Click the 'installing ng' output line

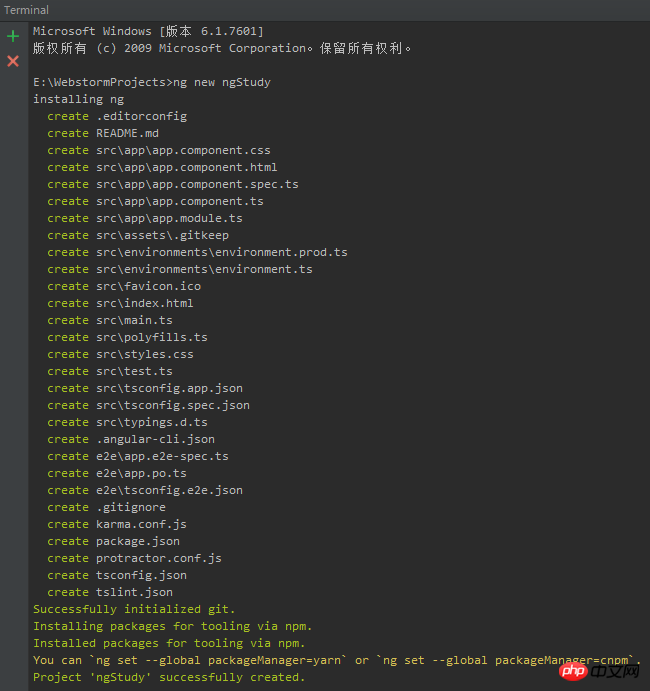coord(78,99)
